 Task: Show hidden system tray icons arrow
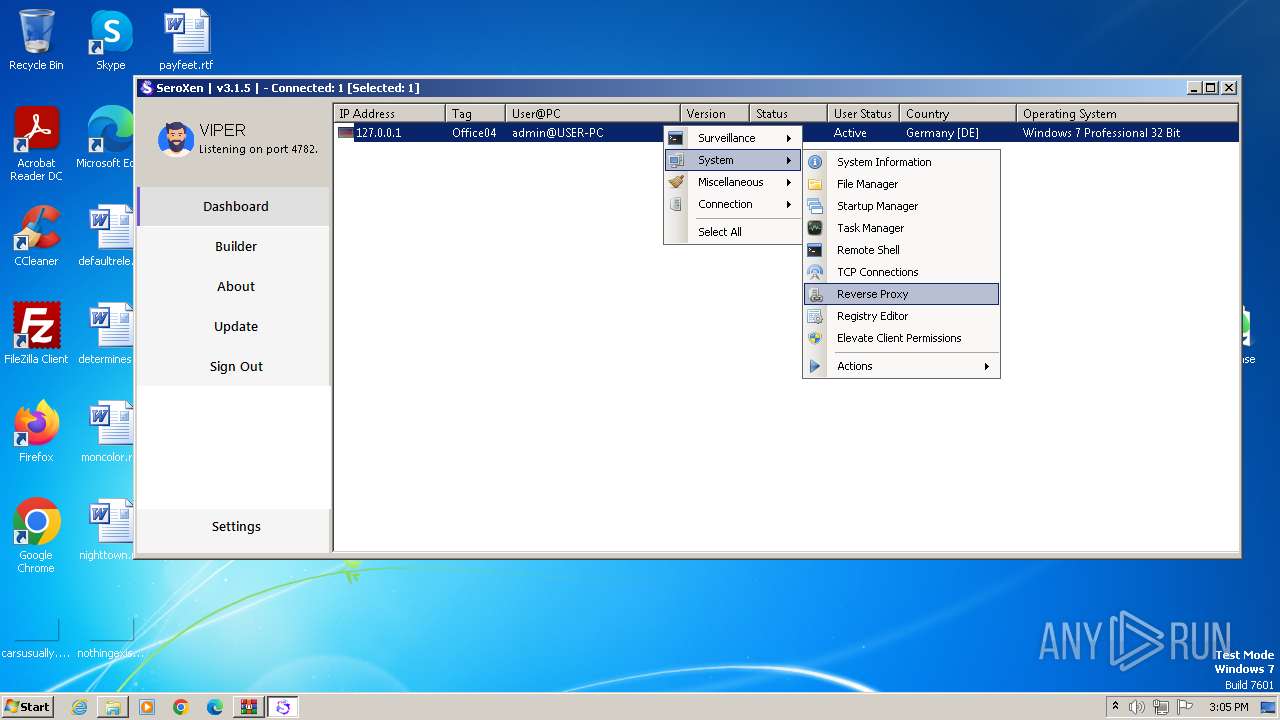pos(1115,706)
